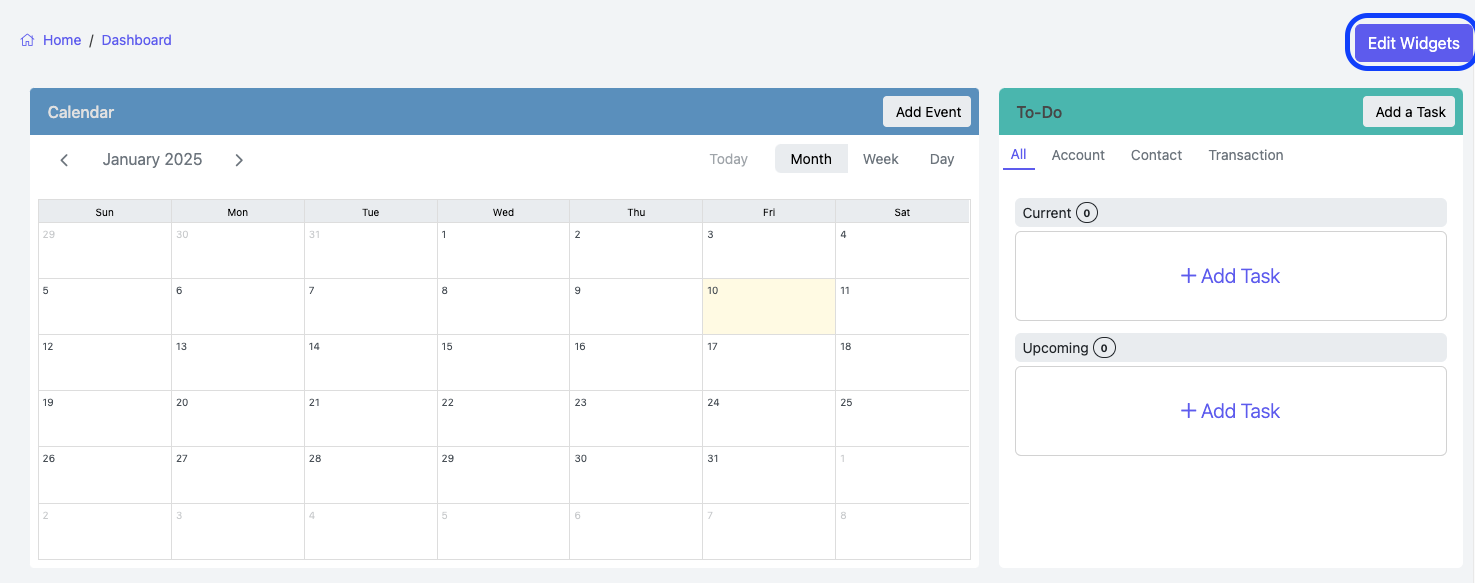1475x583 pixels.
Task: Click Add Event in Calendar header
Action: 928,112
